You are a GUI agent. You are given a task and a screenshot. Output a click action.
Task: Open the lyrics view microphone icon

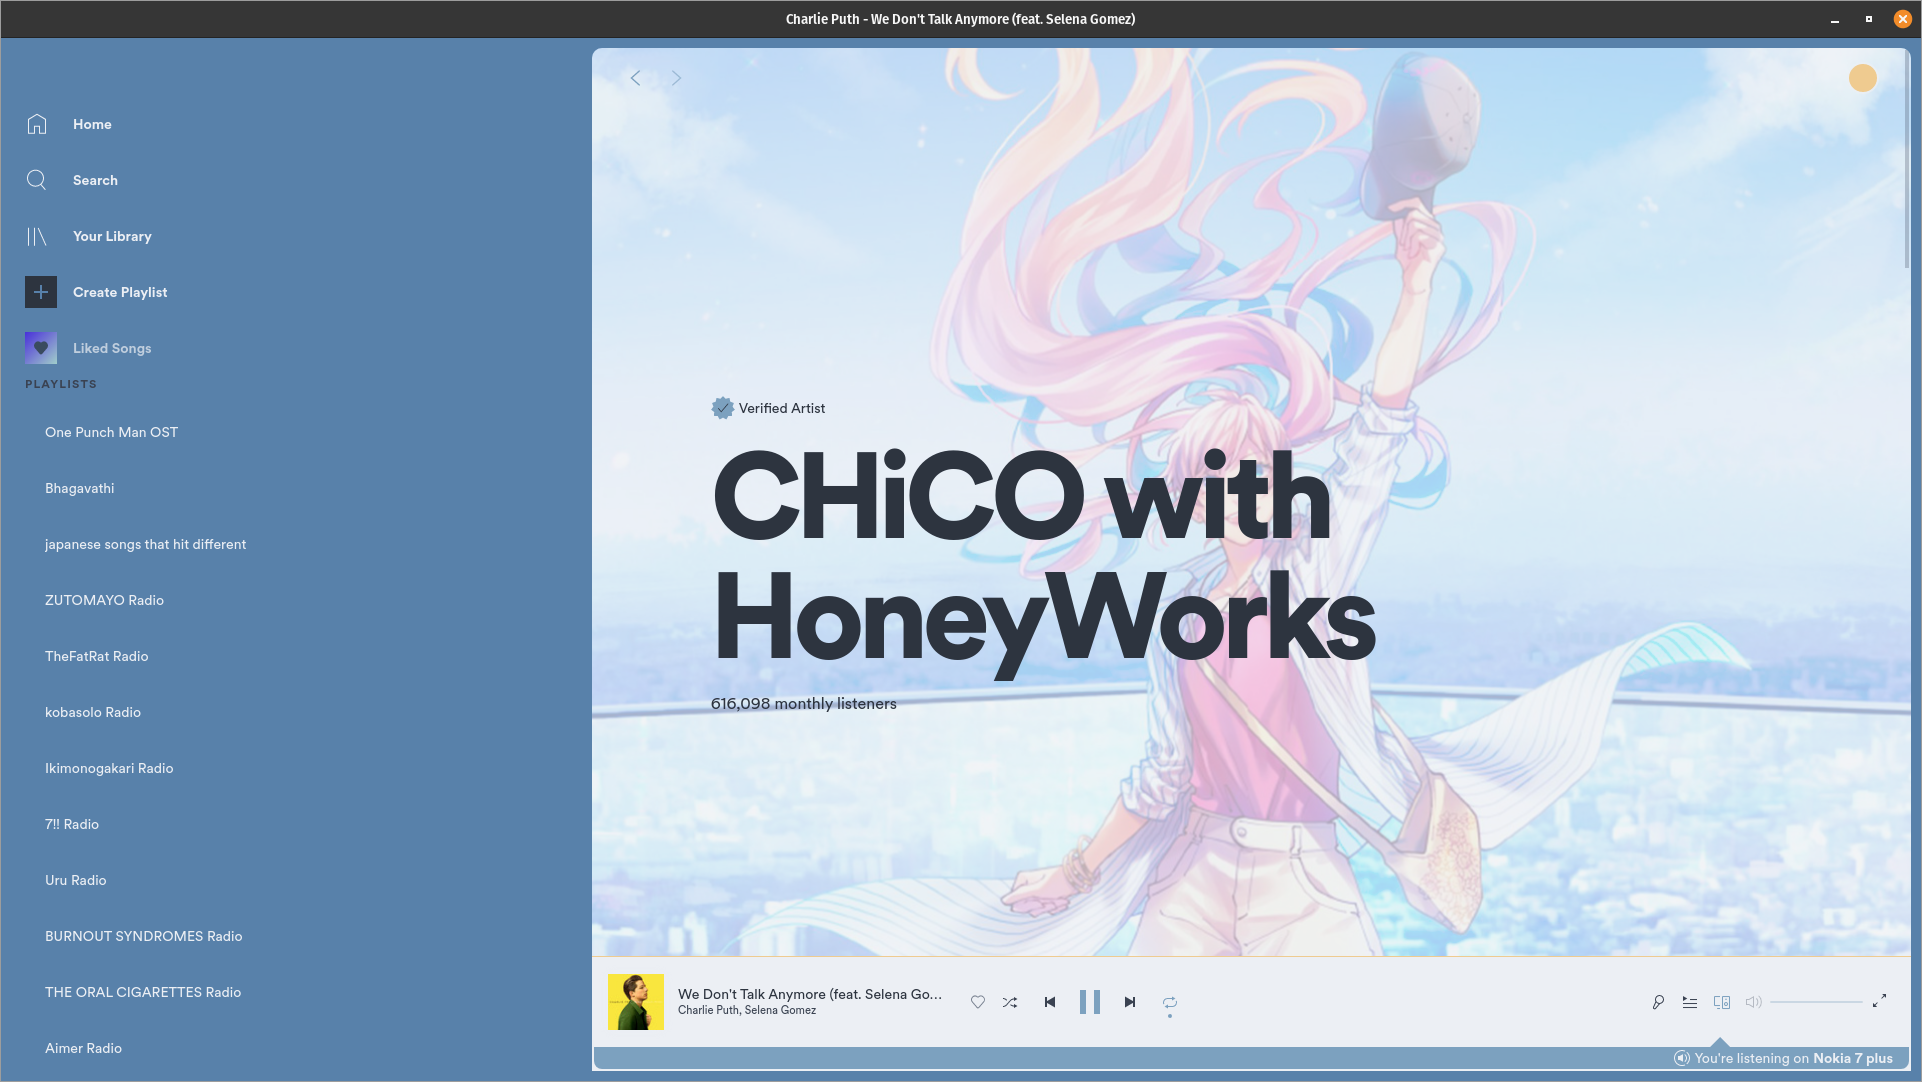coord(1658,1002)
